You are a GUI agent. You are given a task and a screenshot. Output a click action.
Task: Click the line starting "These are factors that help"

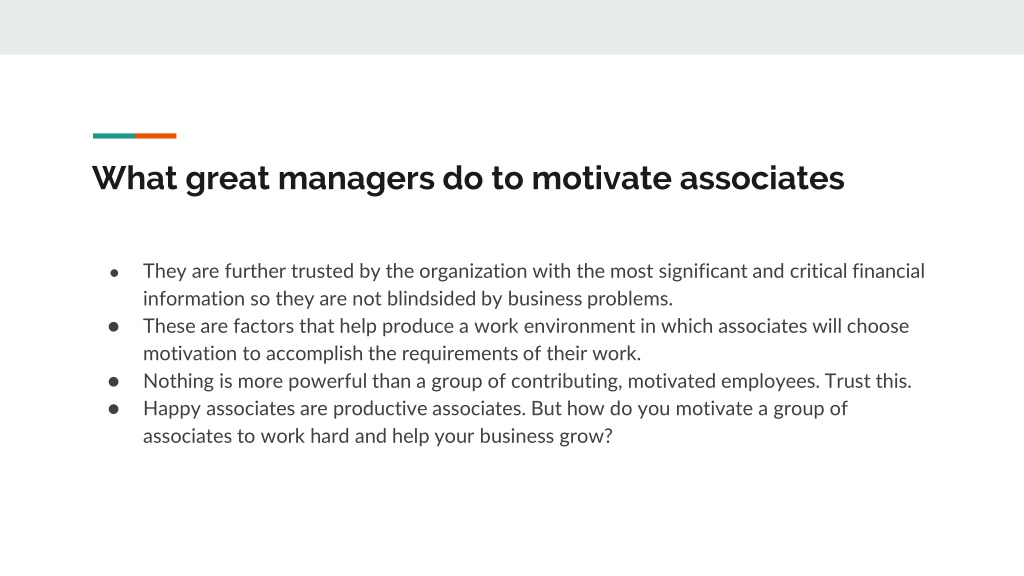[526, 326]
